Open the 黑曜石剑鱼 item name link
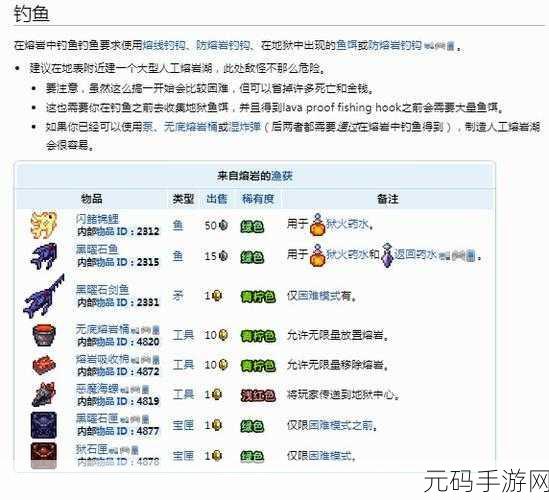Screen dimensions: 549x500 [103, 290]
